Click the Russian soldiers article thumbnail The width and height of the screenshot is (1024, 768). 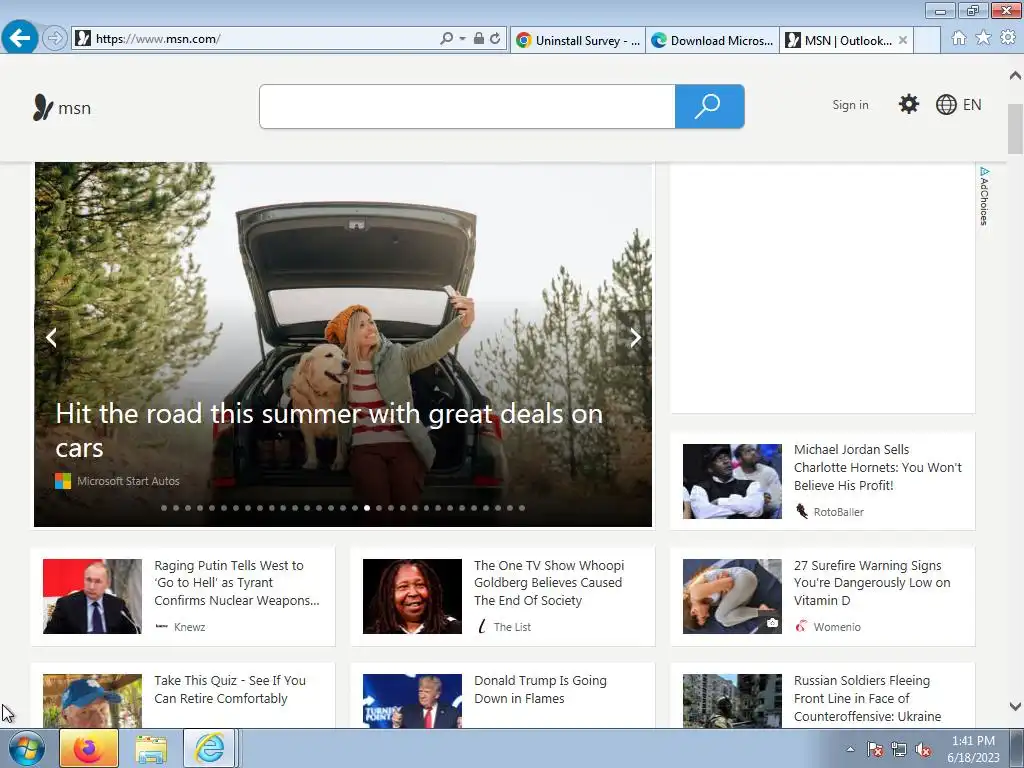(x=732, y=701)
